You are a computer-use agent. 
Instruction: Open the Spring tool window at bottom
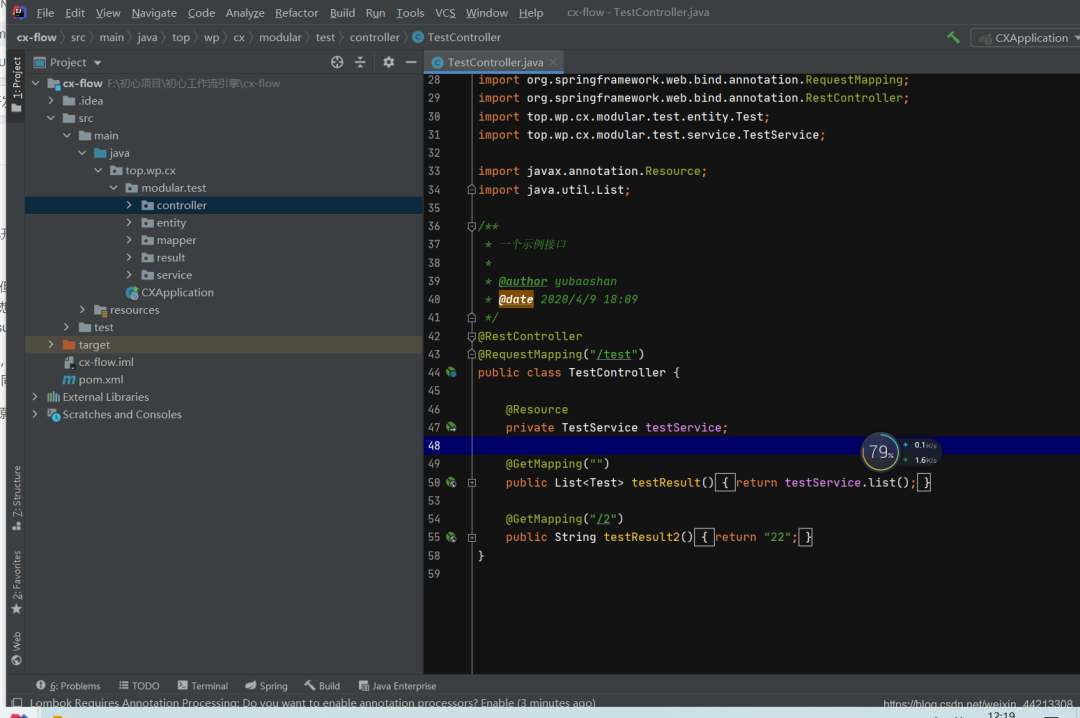266,686
